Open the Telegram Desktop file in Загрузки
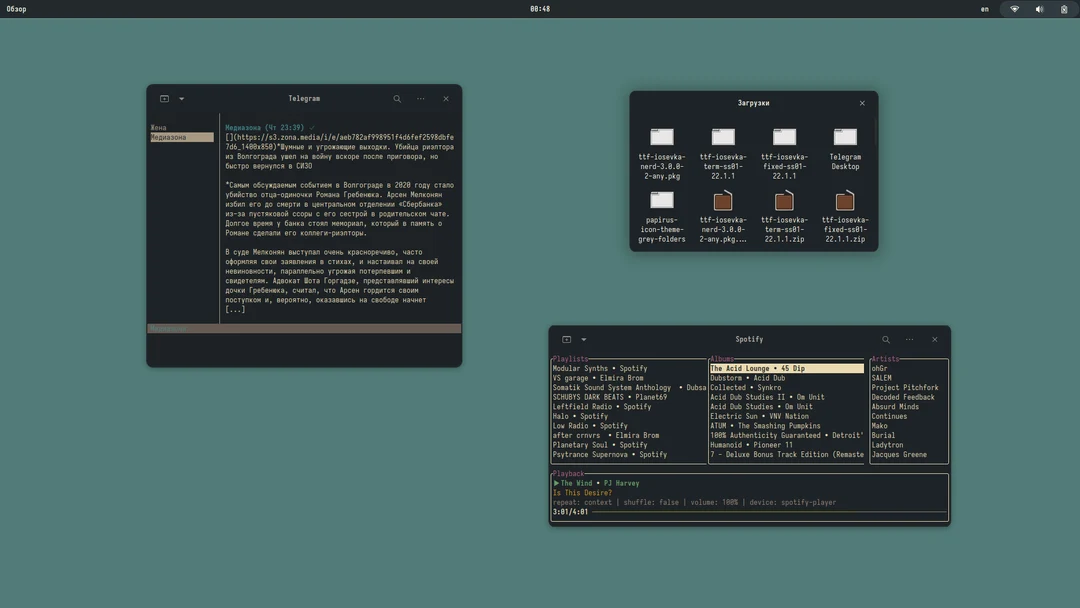 coord(845,137)
